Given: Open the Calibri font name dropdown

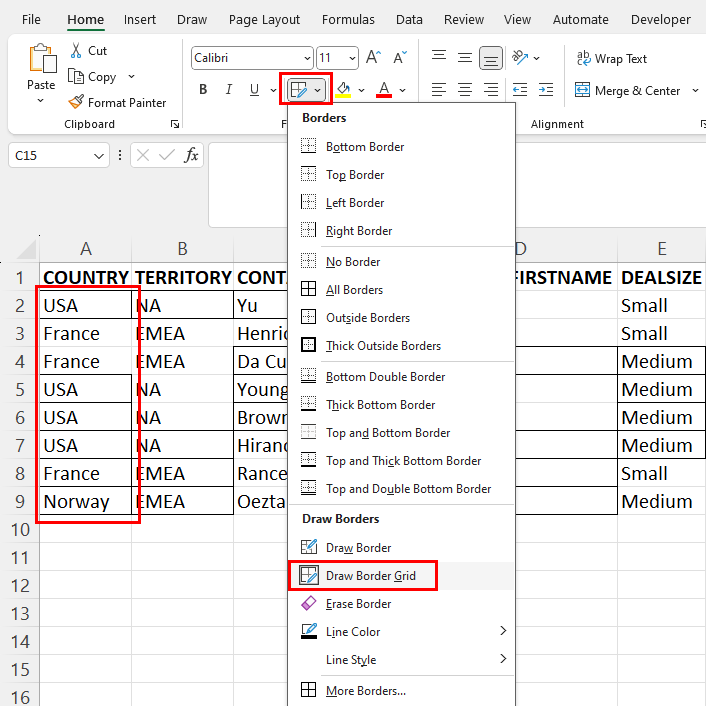Looking at the screenshot, I should 307,58.
